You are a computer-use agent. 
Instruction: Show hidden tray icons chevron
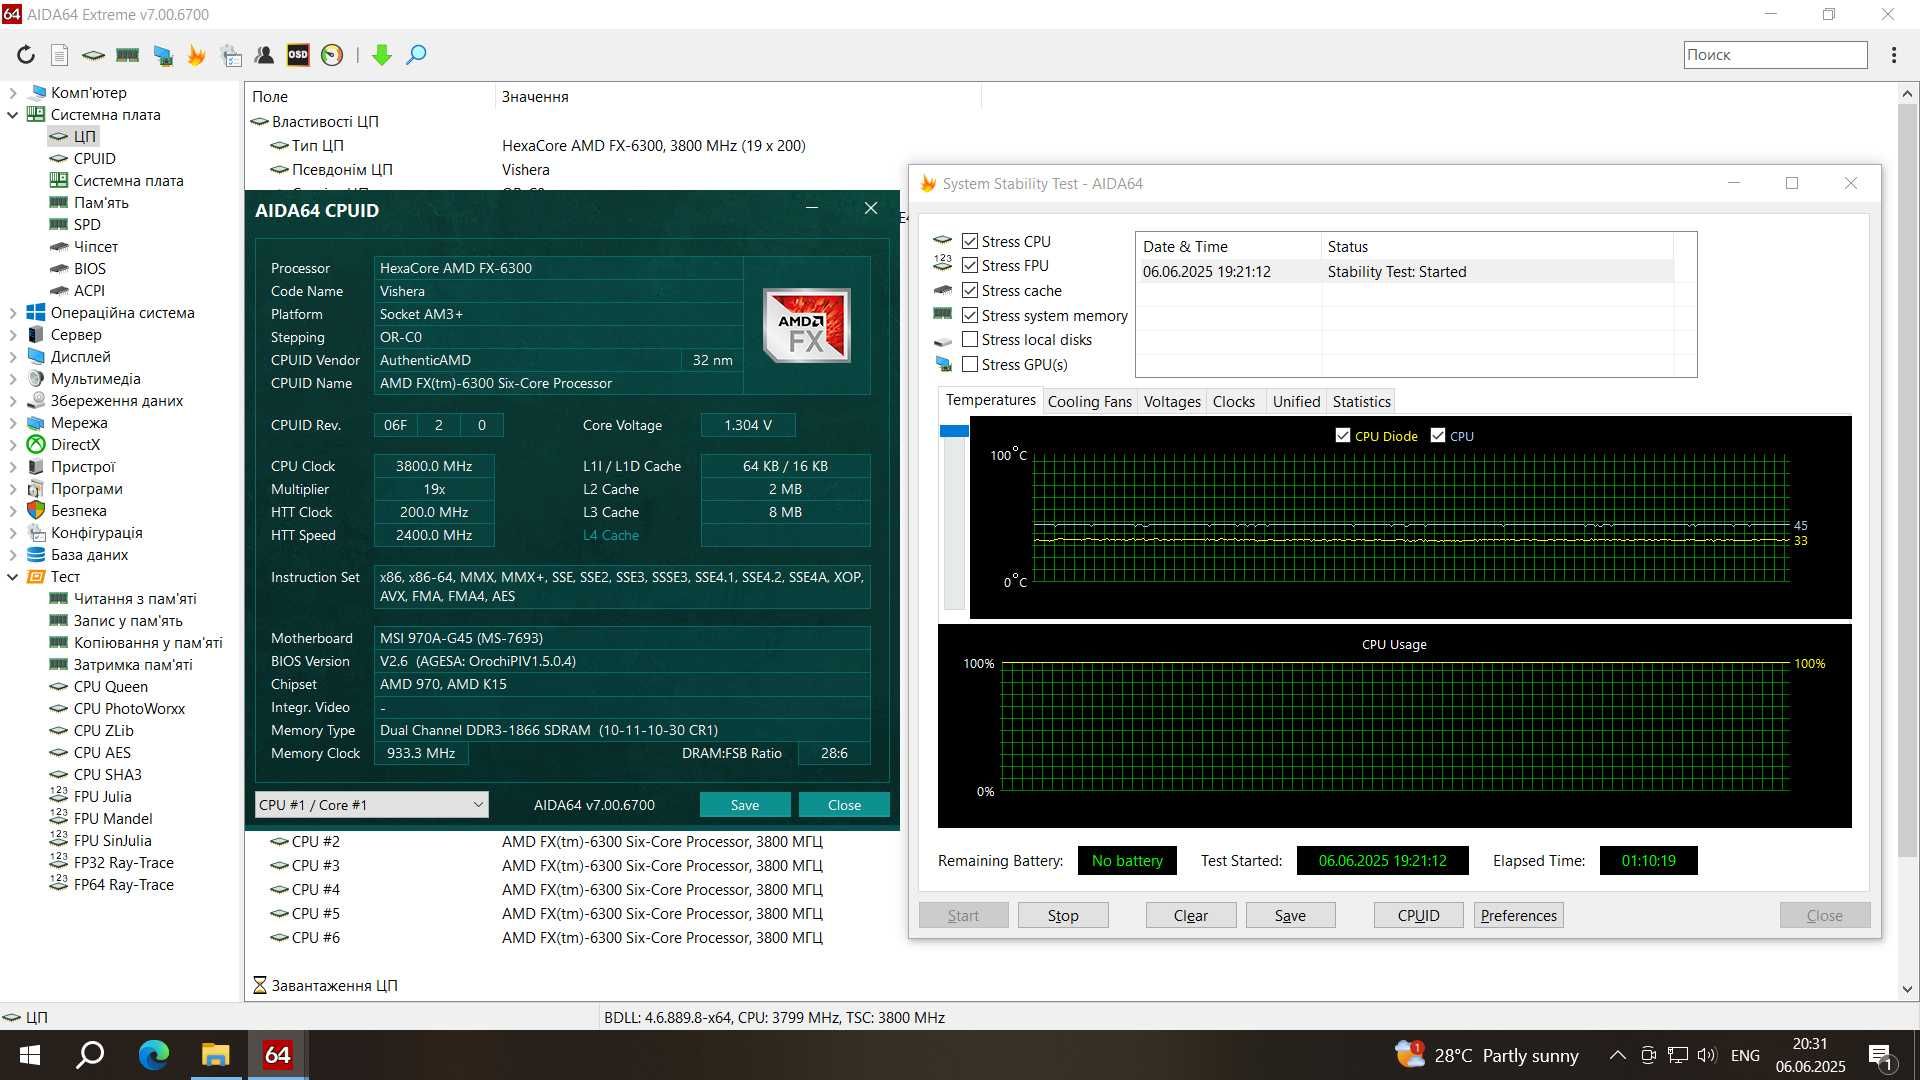tap(1617, 1055)
